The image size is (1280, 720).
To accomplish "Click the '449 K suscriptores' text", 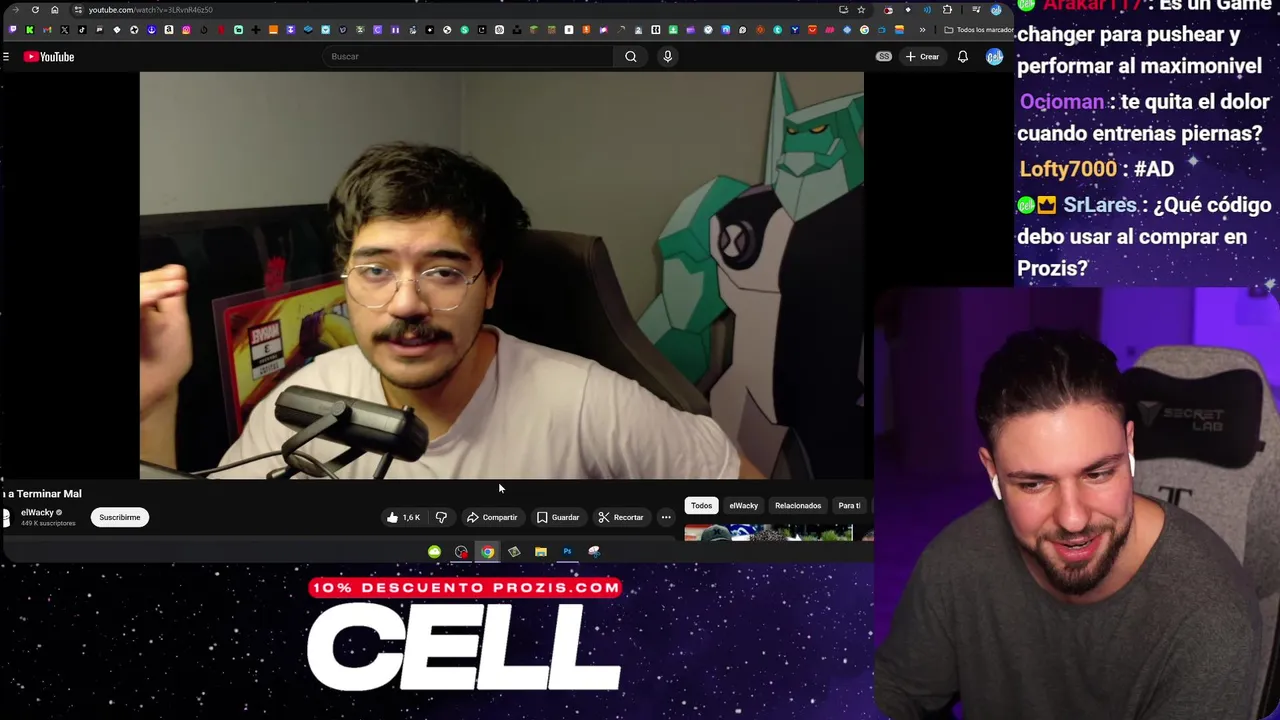I will (x=48, y=523).
